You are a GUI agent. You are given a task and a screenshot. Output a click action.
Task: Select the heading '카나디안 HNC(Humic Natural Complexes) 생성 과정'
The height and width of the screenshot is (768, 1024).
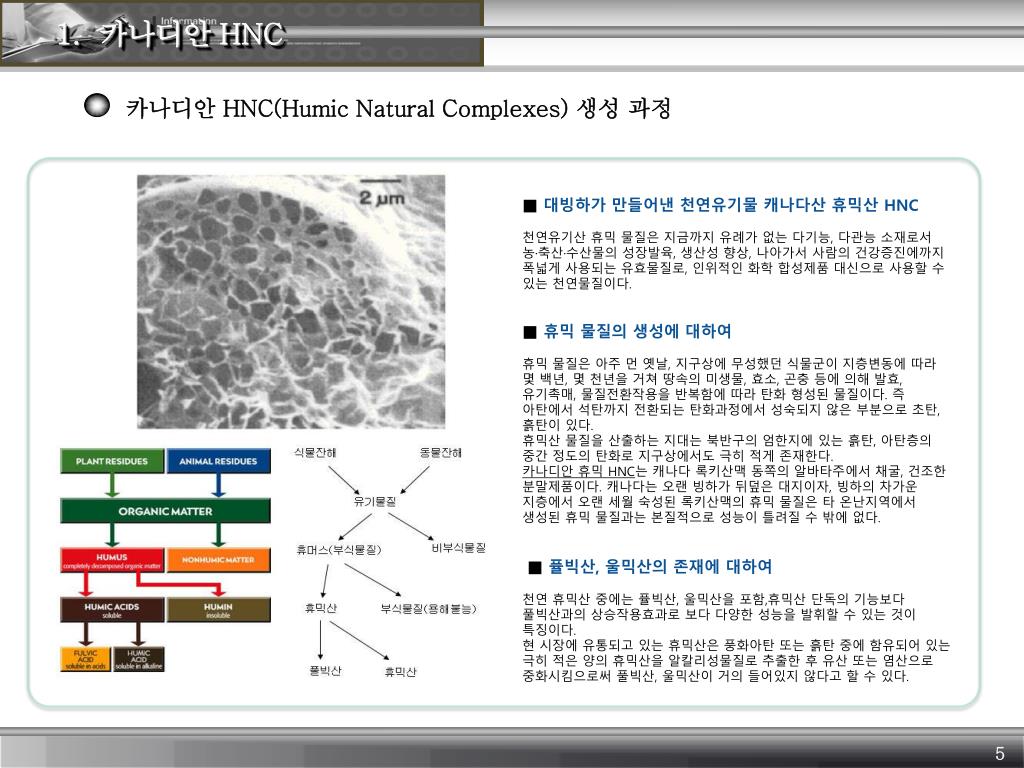(398, 108)
